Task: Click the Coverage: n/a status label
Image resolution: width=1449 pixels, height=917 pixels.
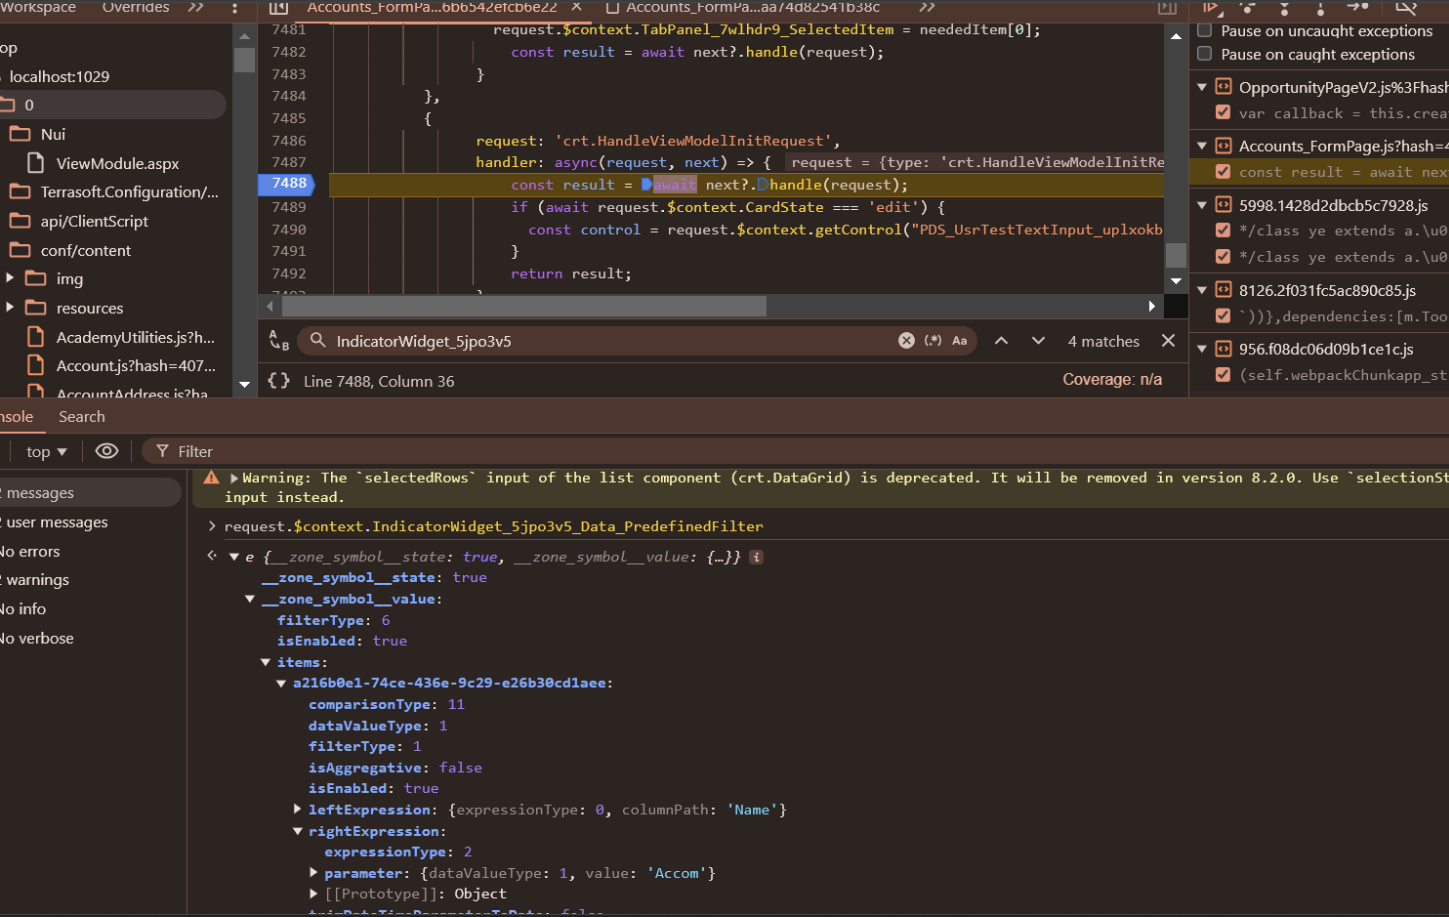Action: click(x=1112, y=380)
